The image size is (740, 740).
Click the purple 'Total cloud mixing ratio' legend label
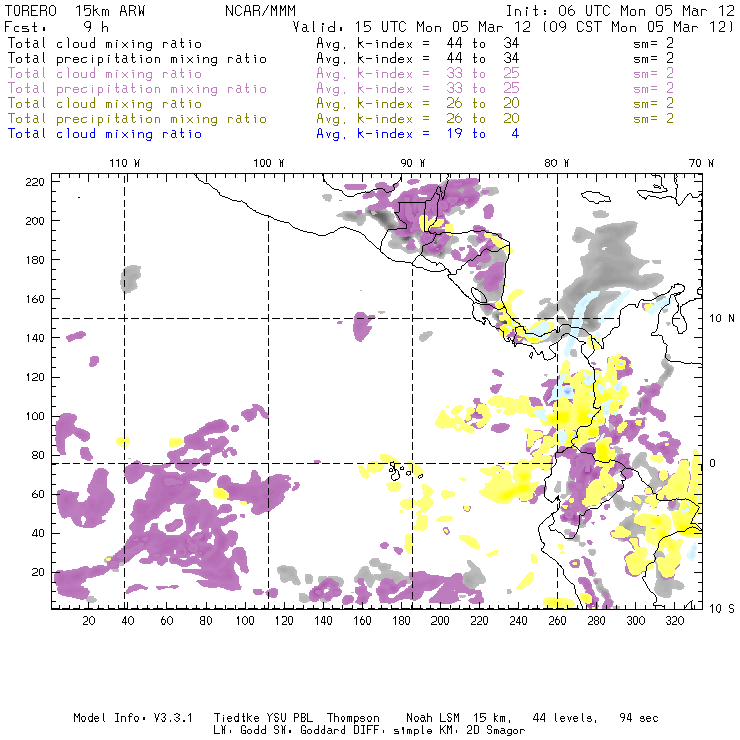pos(105,74)
